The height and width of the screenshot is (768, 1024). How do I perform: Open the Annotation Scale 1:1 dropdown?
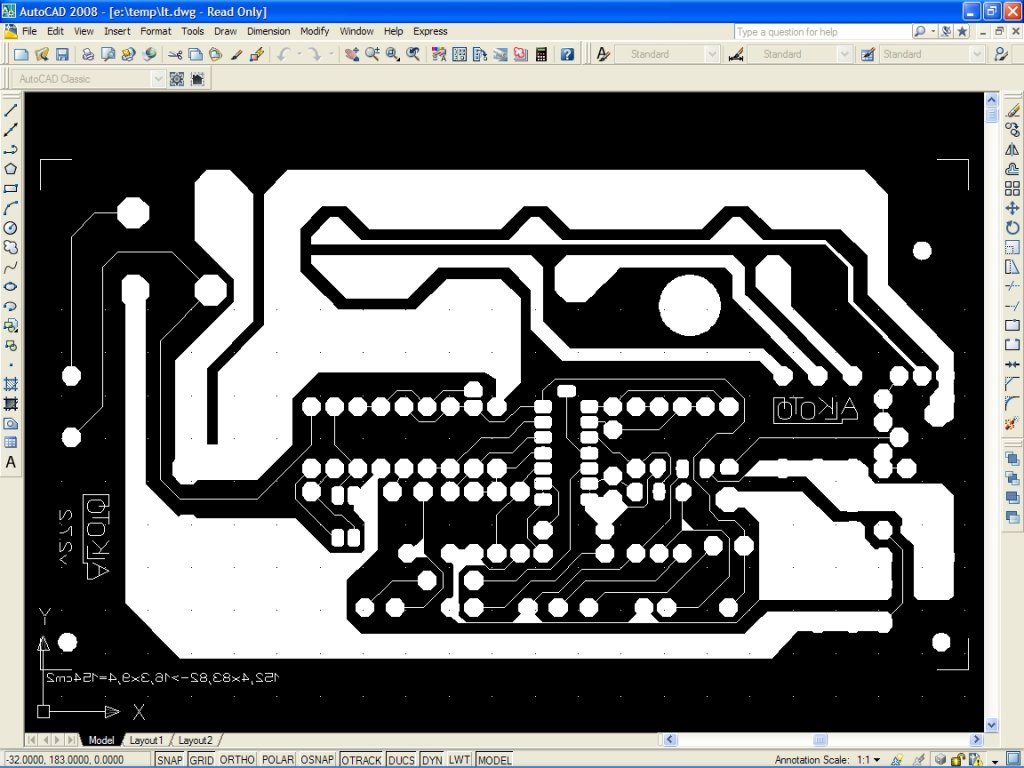click(877, 760)
